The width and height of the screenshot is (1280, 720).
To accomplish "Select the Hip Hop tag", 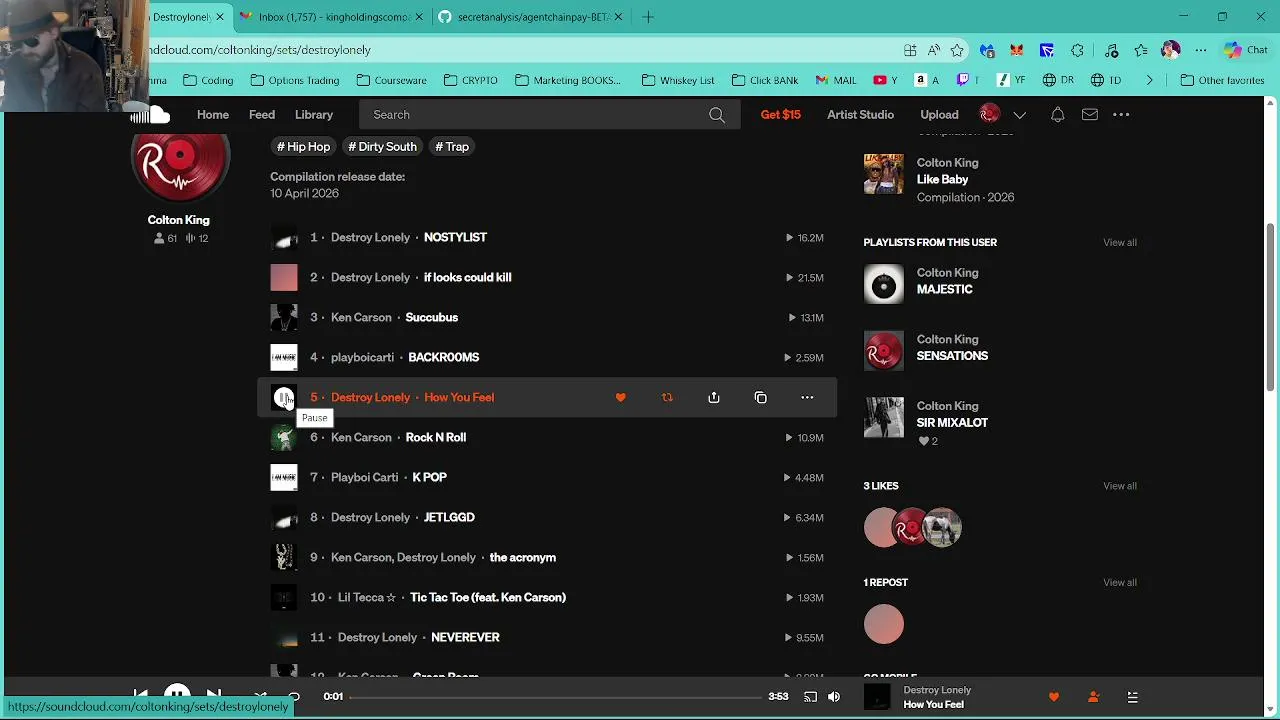I will [x=303, y=147].
